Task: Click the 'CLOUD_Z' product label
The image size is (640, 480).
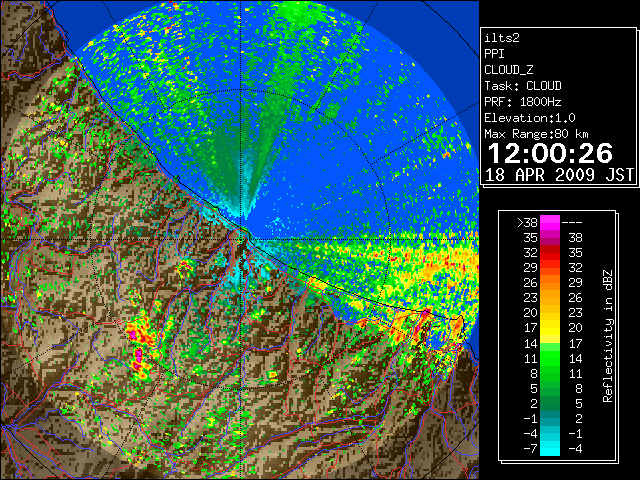Action: 509,70
